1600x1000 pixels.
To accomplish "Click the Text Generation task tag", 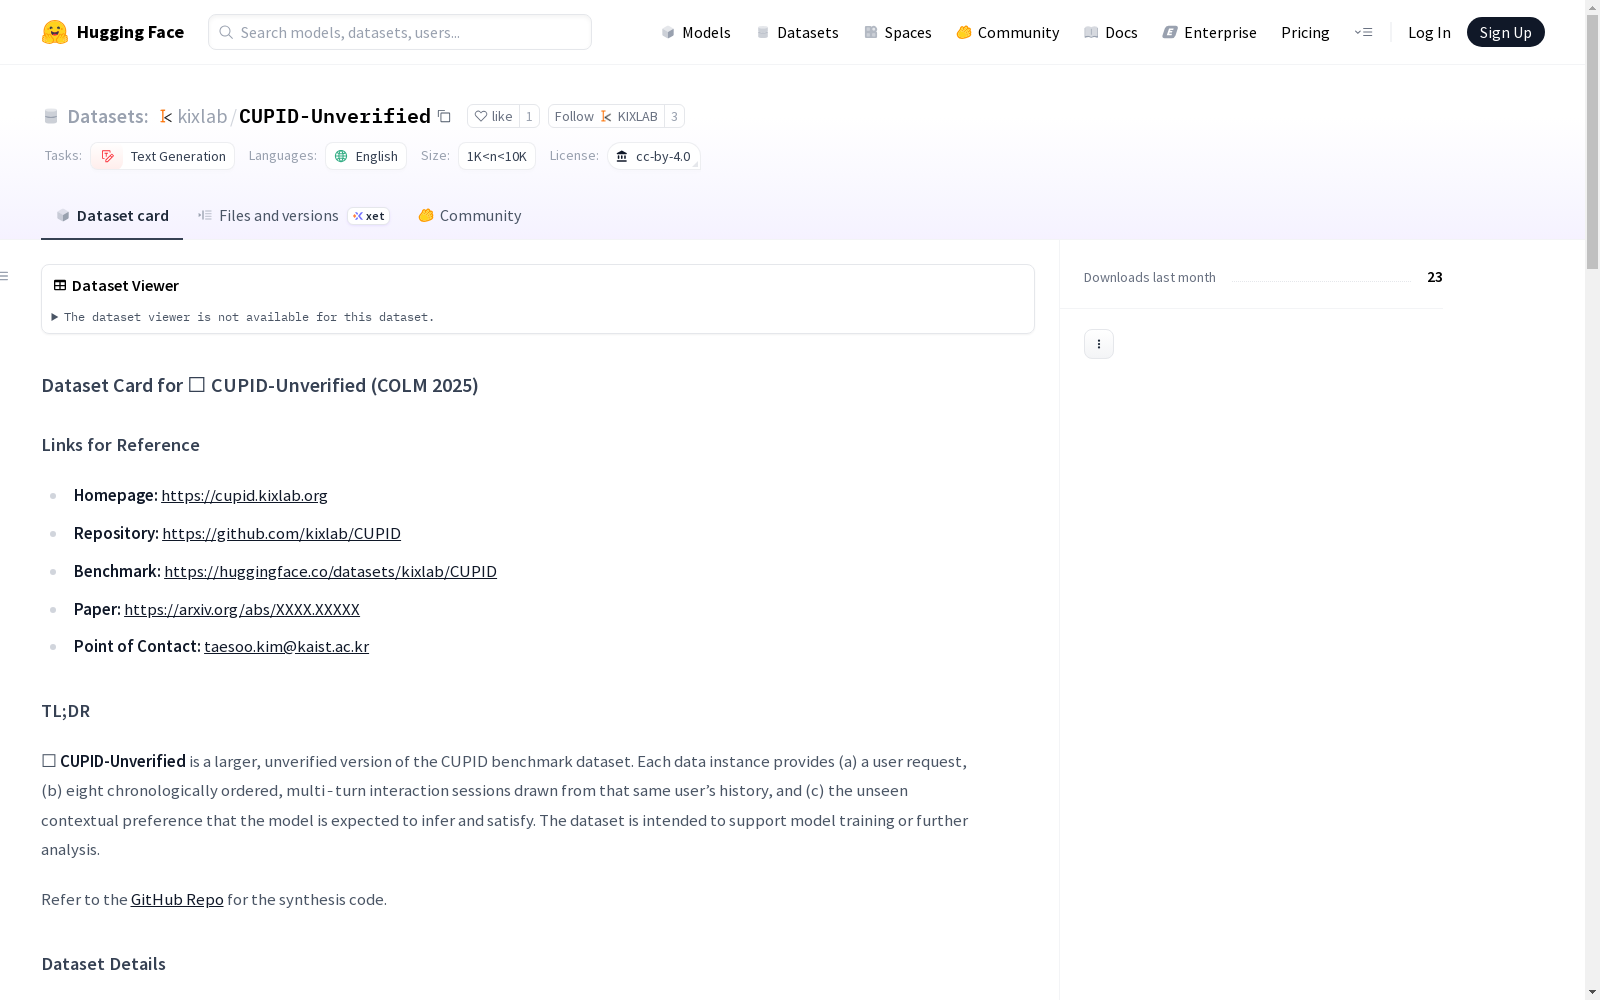I will (x=162, y=156).
